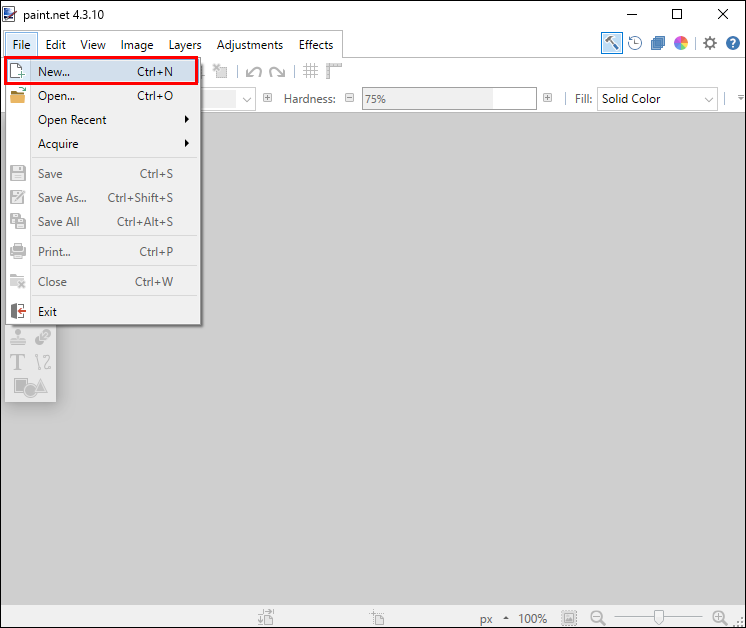Click the fit to window status icon
Image resolution: width=746 pixels, height=628 pixels.
click(x=569, y=618)
